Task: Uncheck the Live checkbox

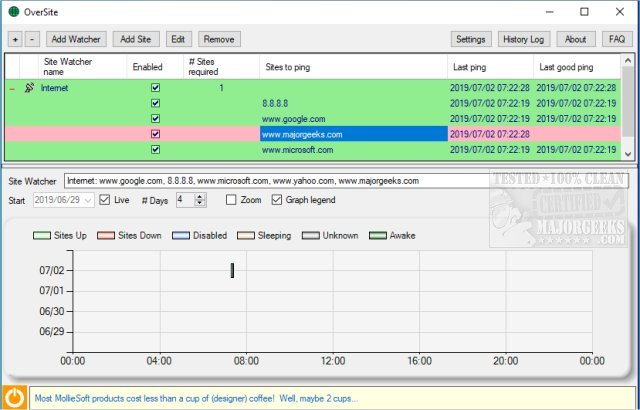Action: (x=105, y=200)
